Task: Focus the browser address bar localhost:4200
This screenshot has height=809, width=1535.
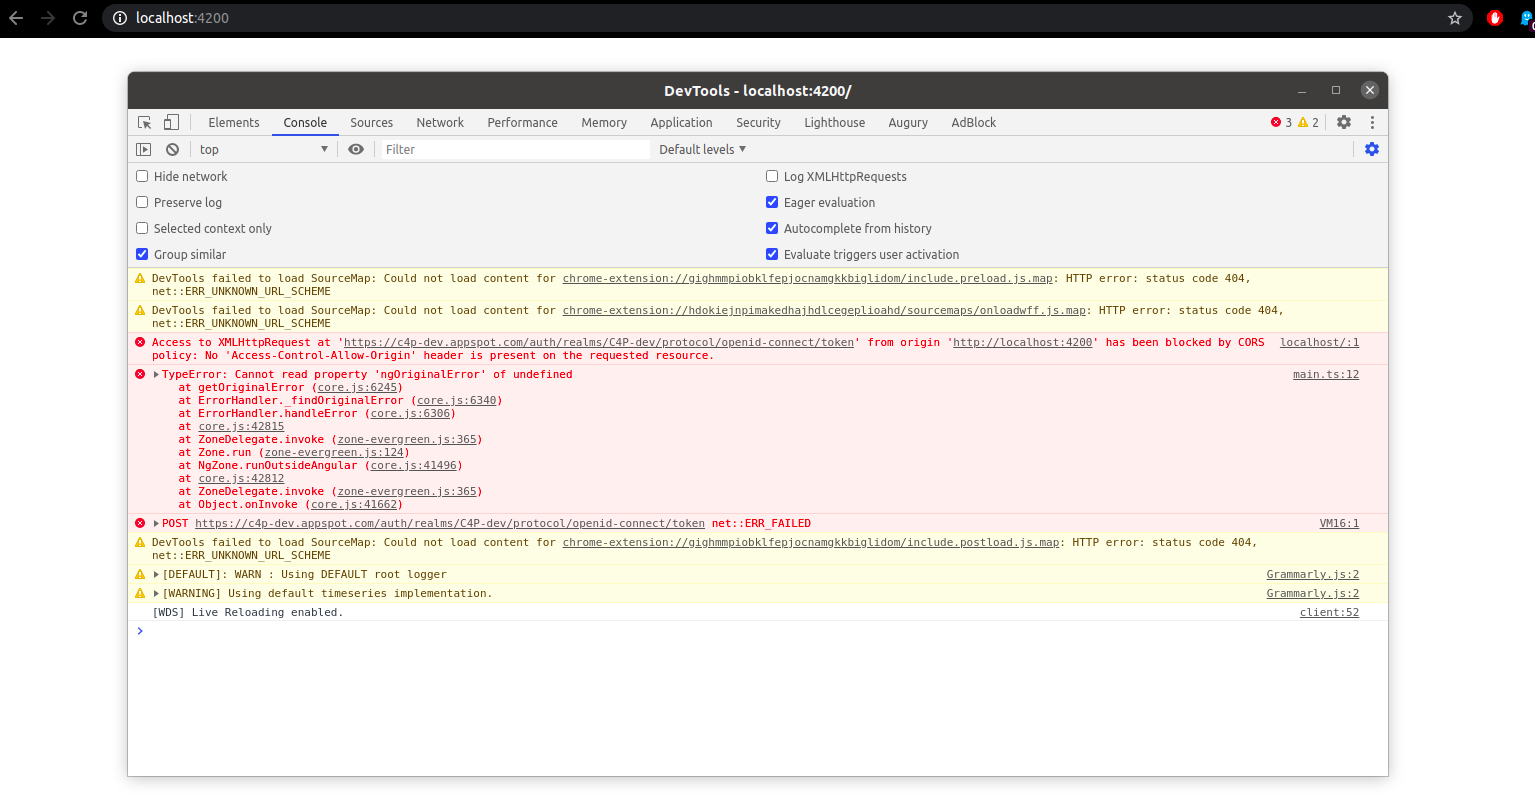Action: (x=788, y=18)
